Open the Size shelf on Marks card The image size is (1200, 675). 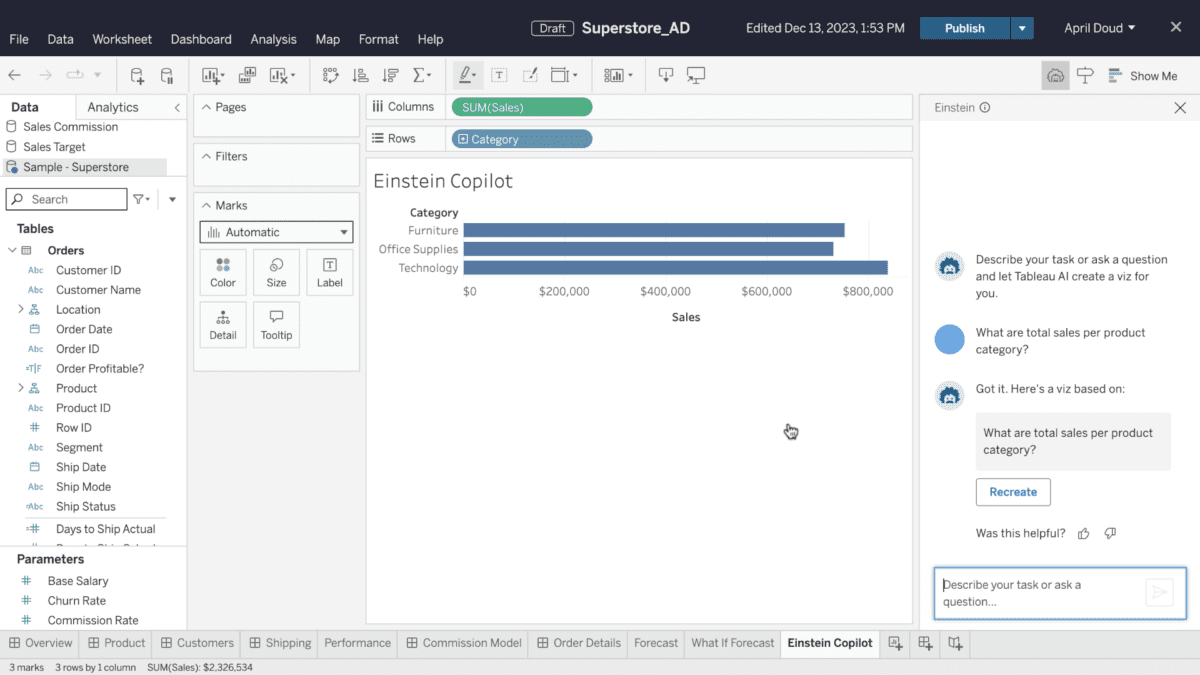pos(276,271)
